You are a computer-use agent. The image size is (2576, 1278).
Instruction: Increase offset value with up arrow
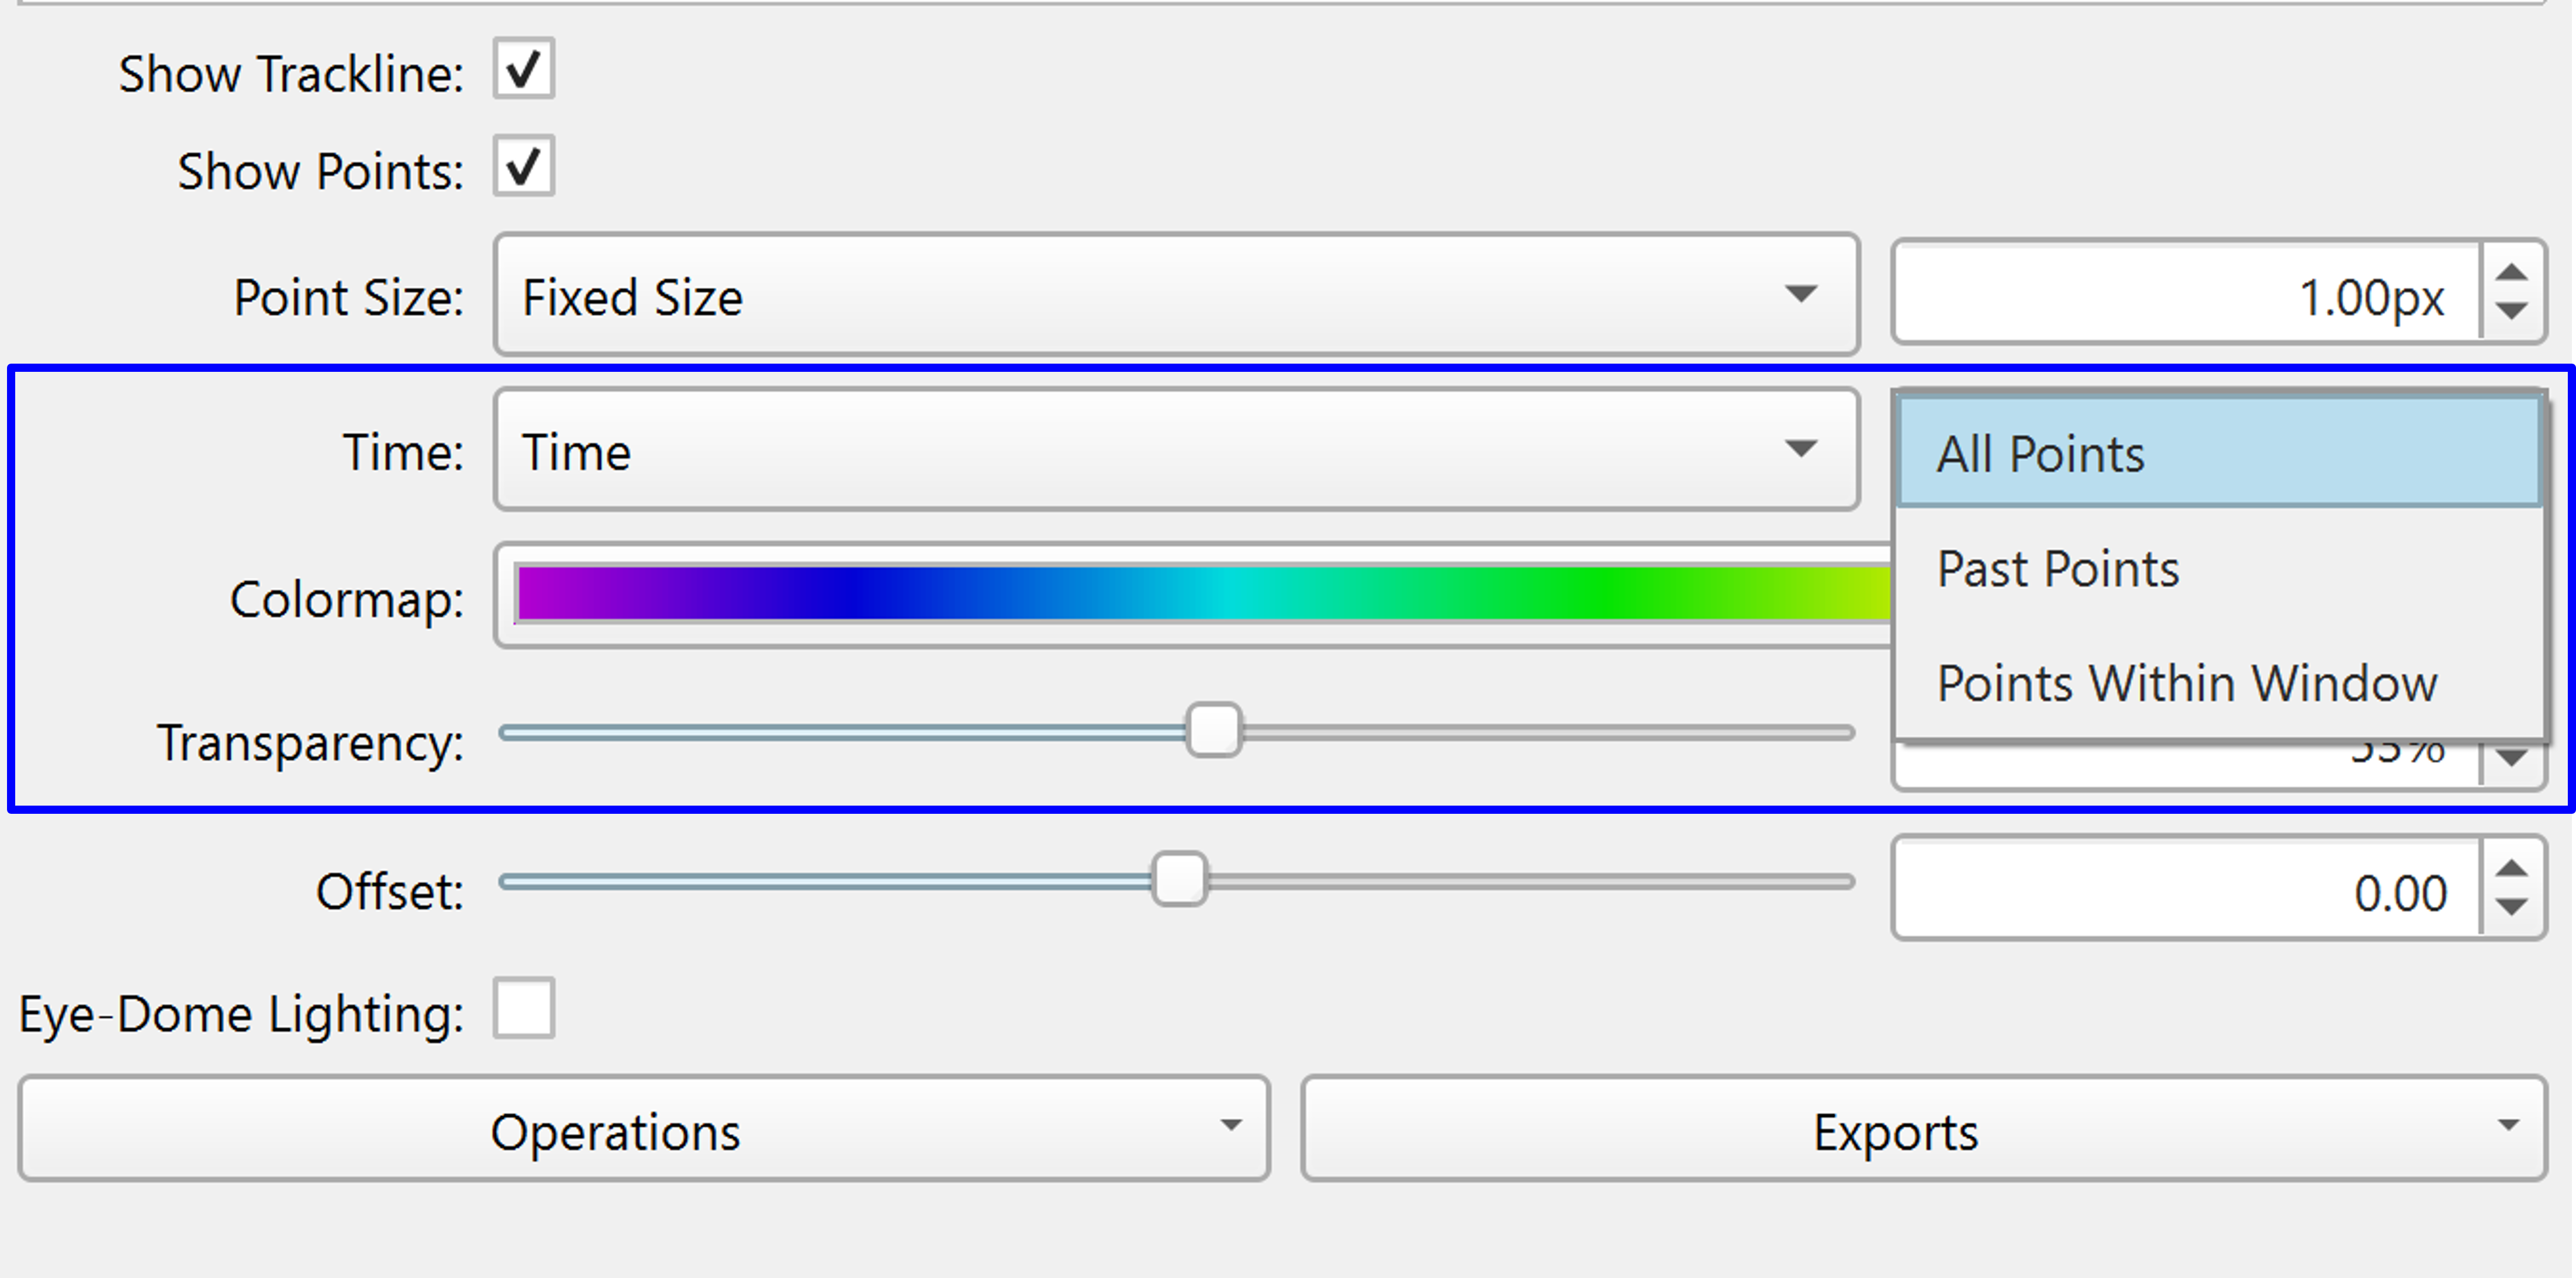[2512, 869]
